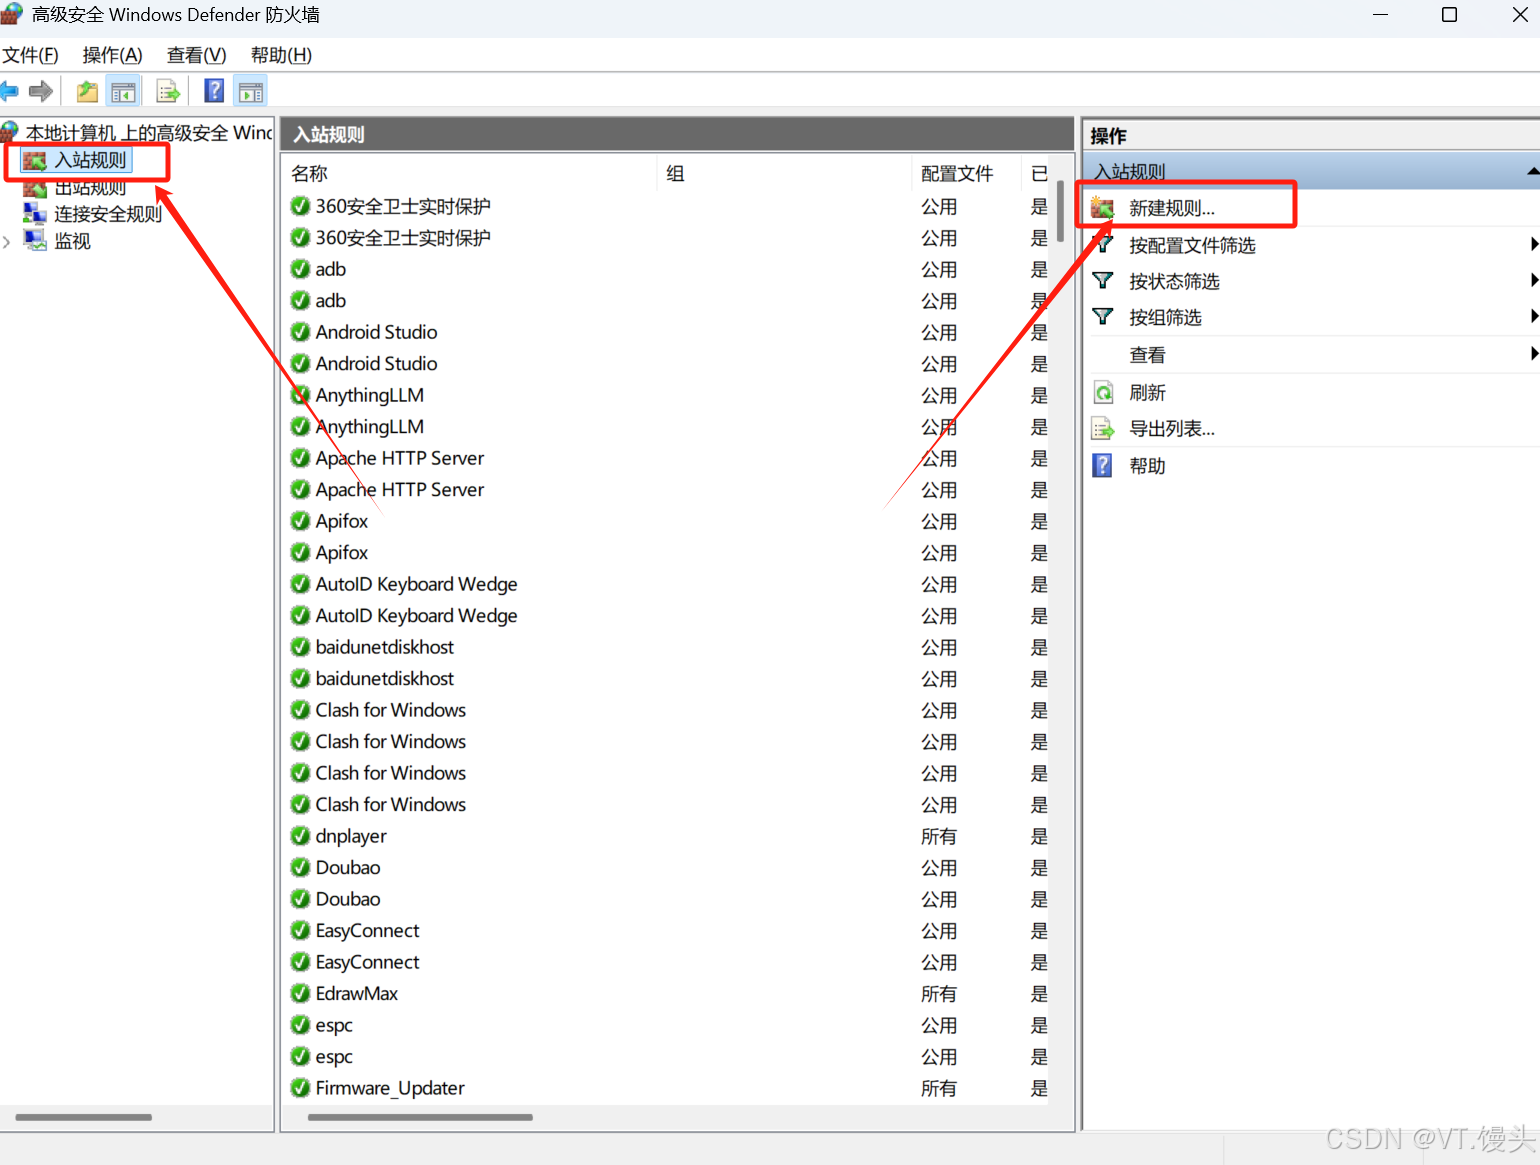Image resolution: width=1540 pixels, height=1165 pixels.
Task: Click the export icon beside 导出列表
Action: click(1102, 429)
